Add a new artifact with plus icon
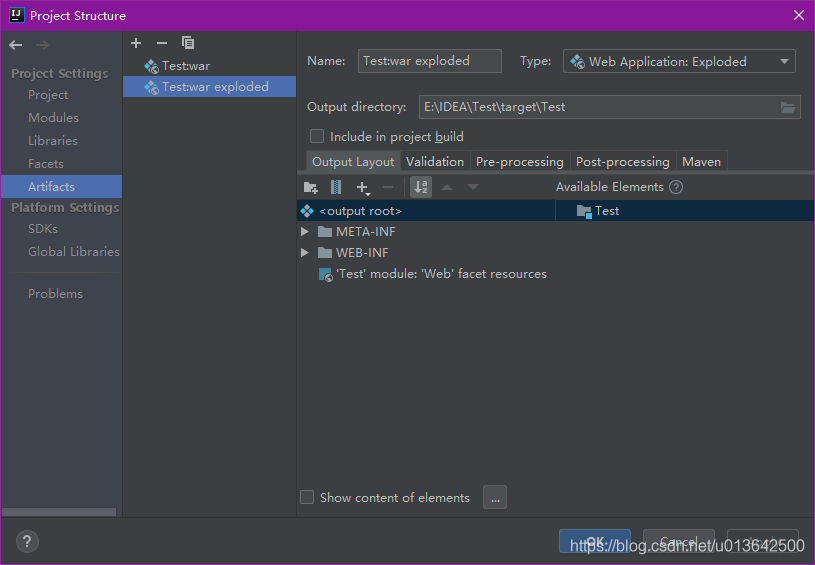The image size is (815, 565). (136, 43)
